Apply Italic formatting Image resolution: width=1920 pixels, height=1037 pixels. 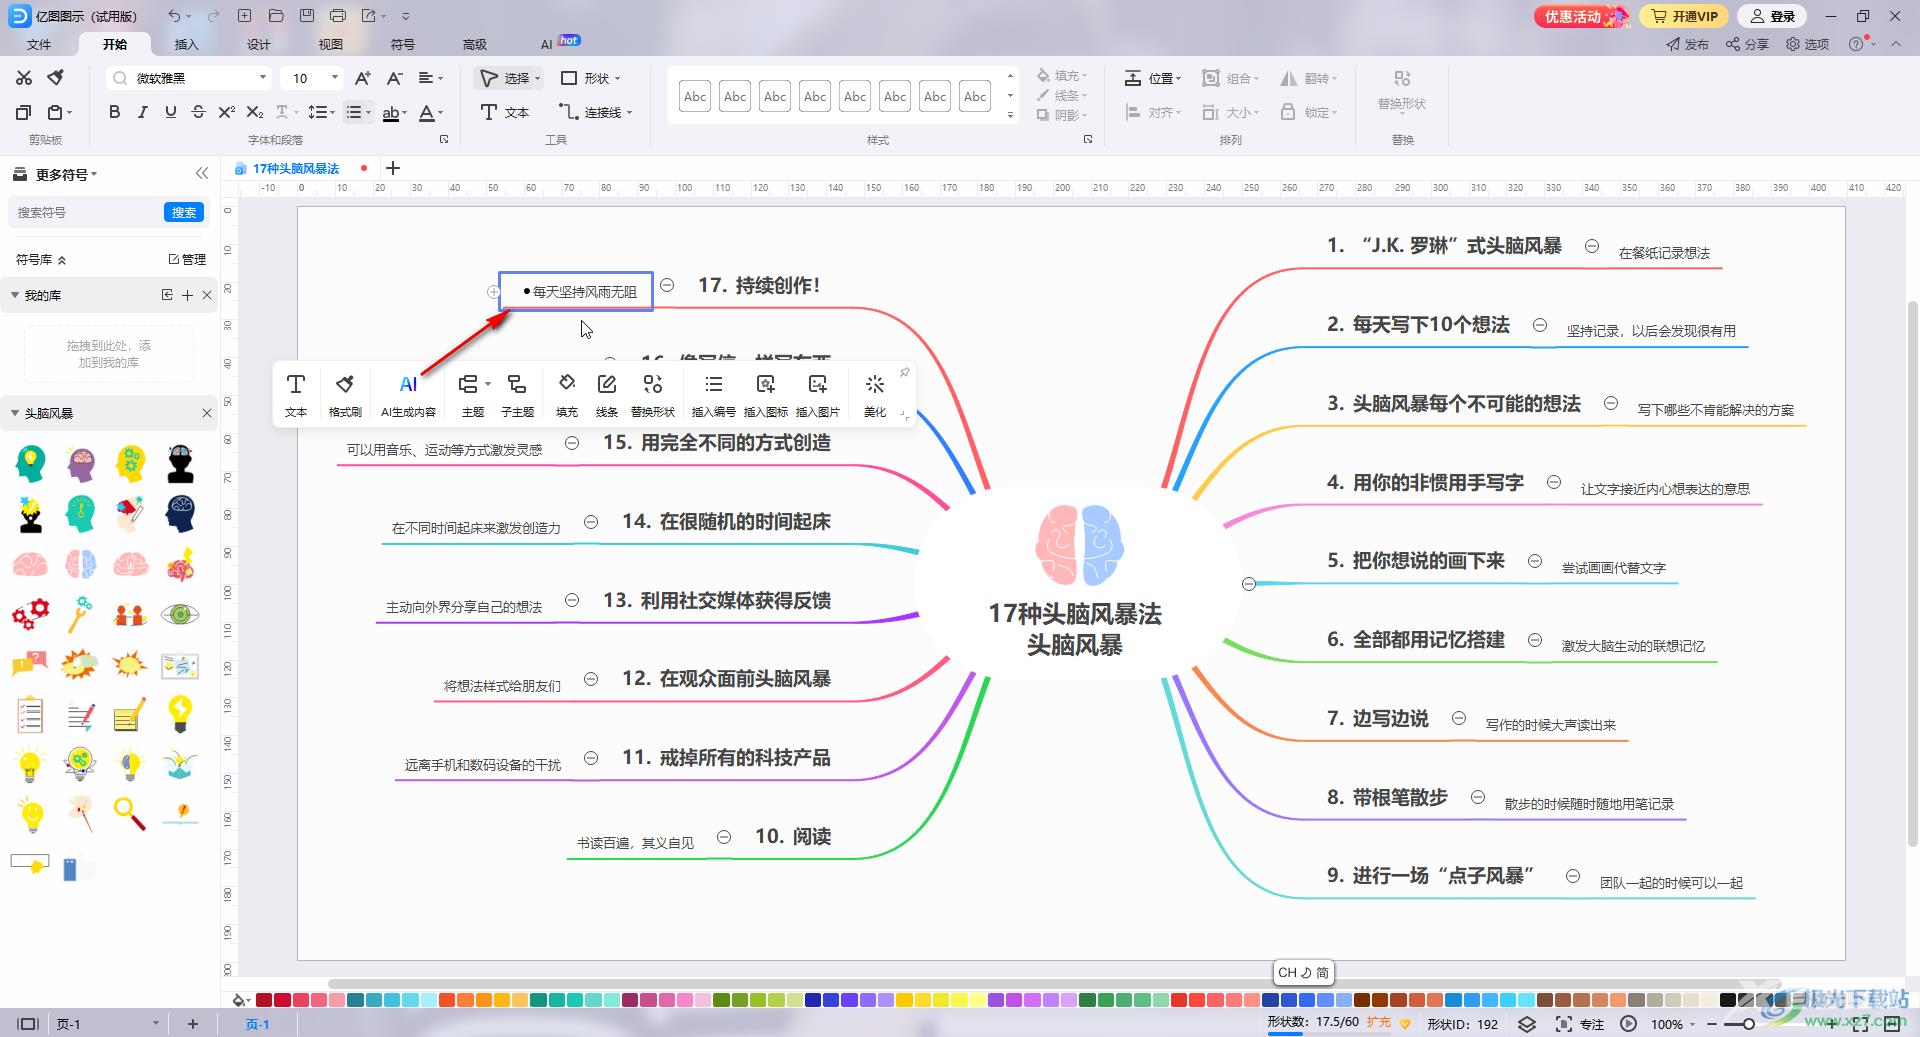[x=142, y=112]
